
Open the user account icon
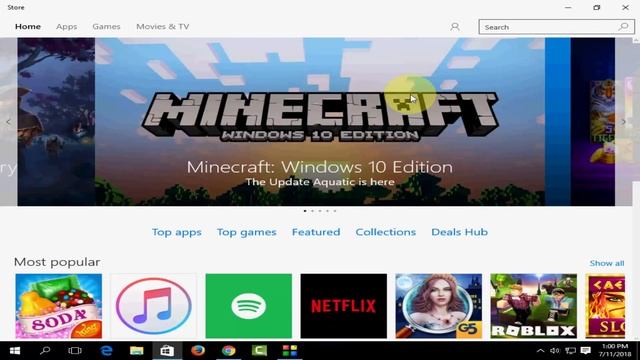[455, 27]
